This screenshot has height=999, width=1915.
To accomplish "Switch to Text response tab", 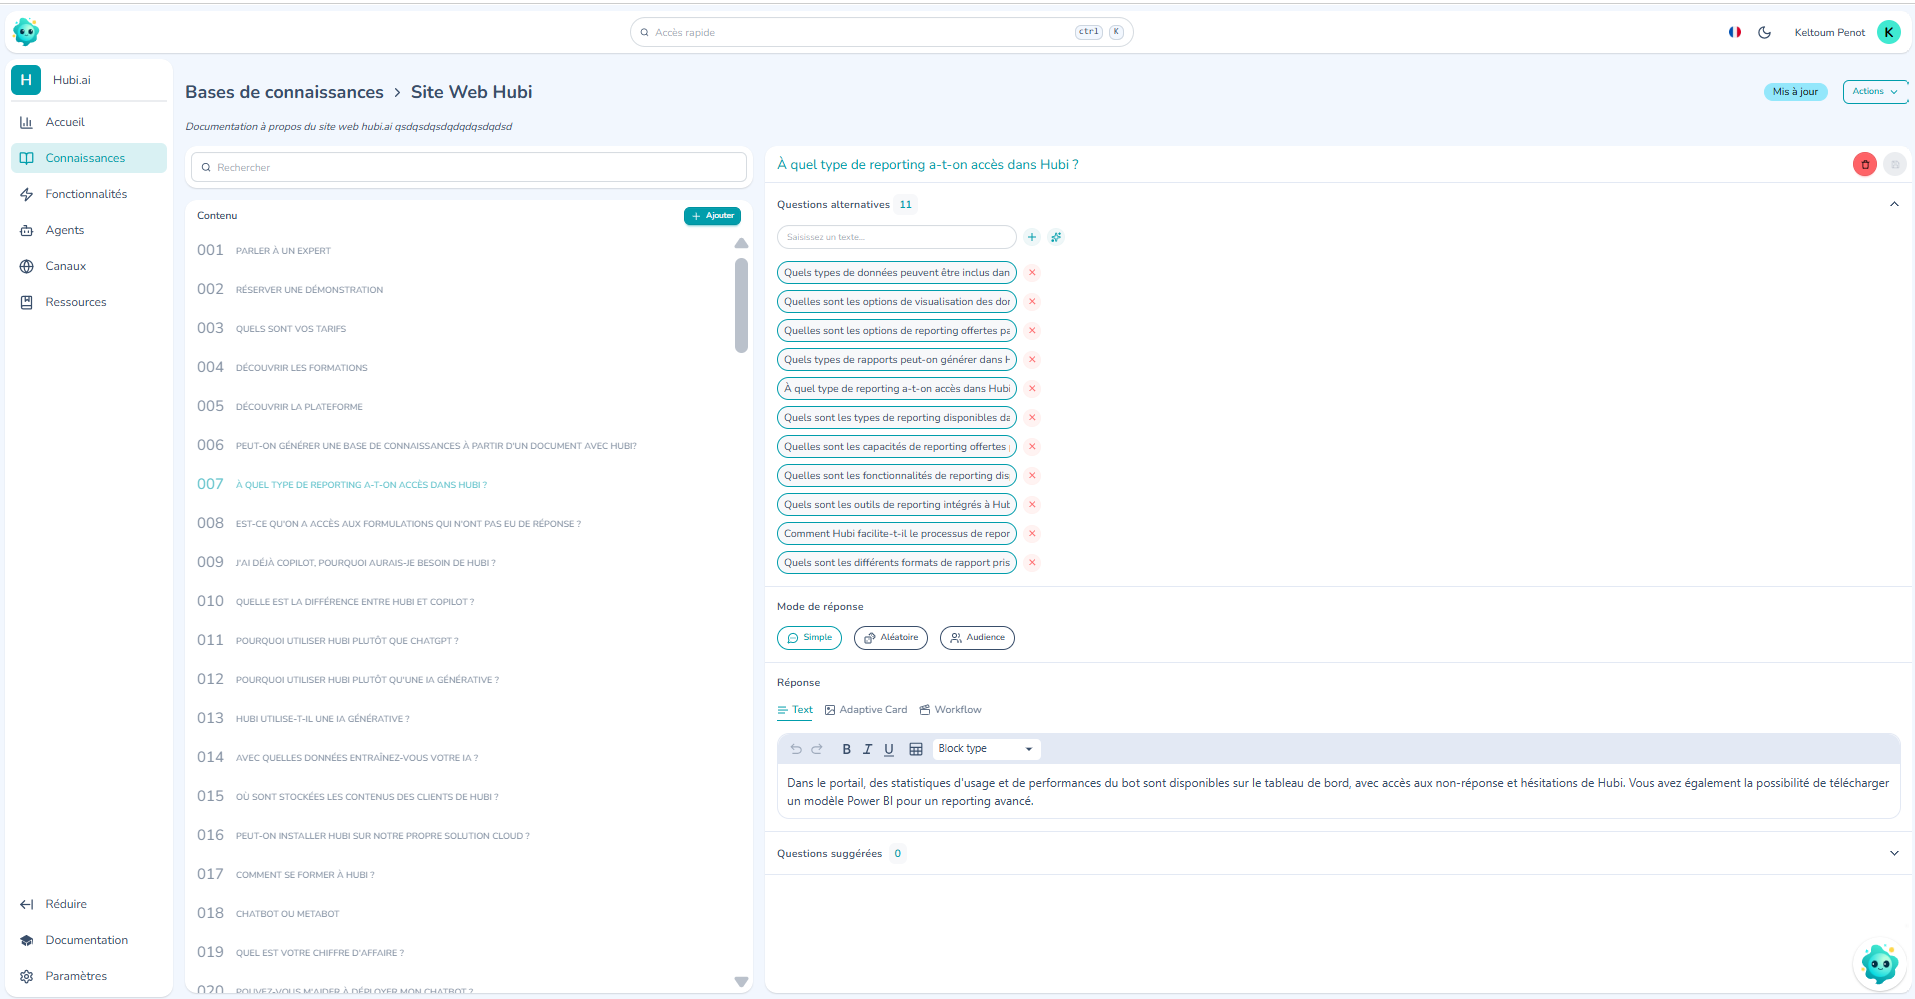I will 796,710.
